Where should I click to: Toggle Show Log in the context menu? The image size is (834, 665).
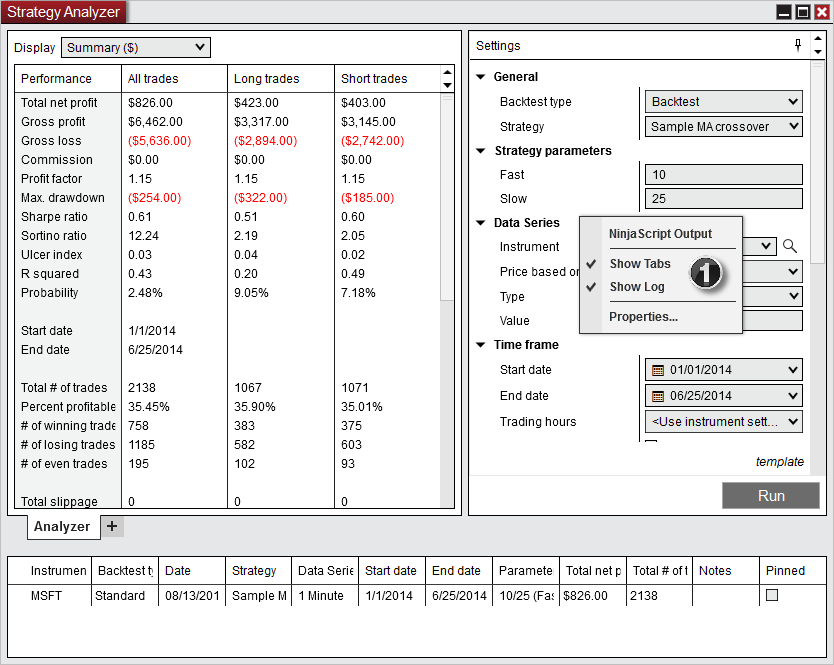[636, 287]
